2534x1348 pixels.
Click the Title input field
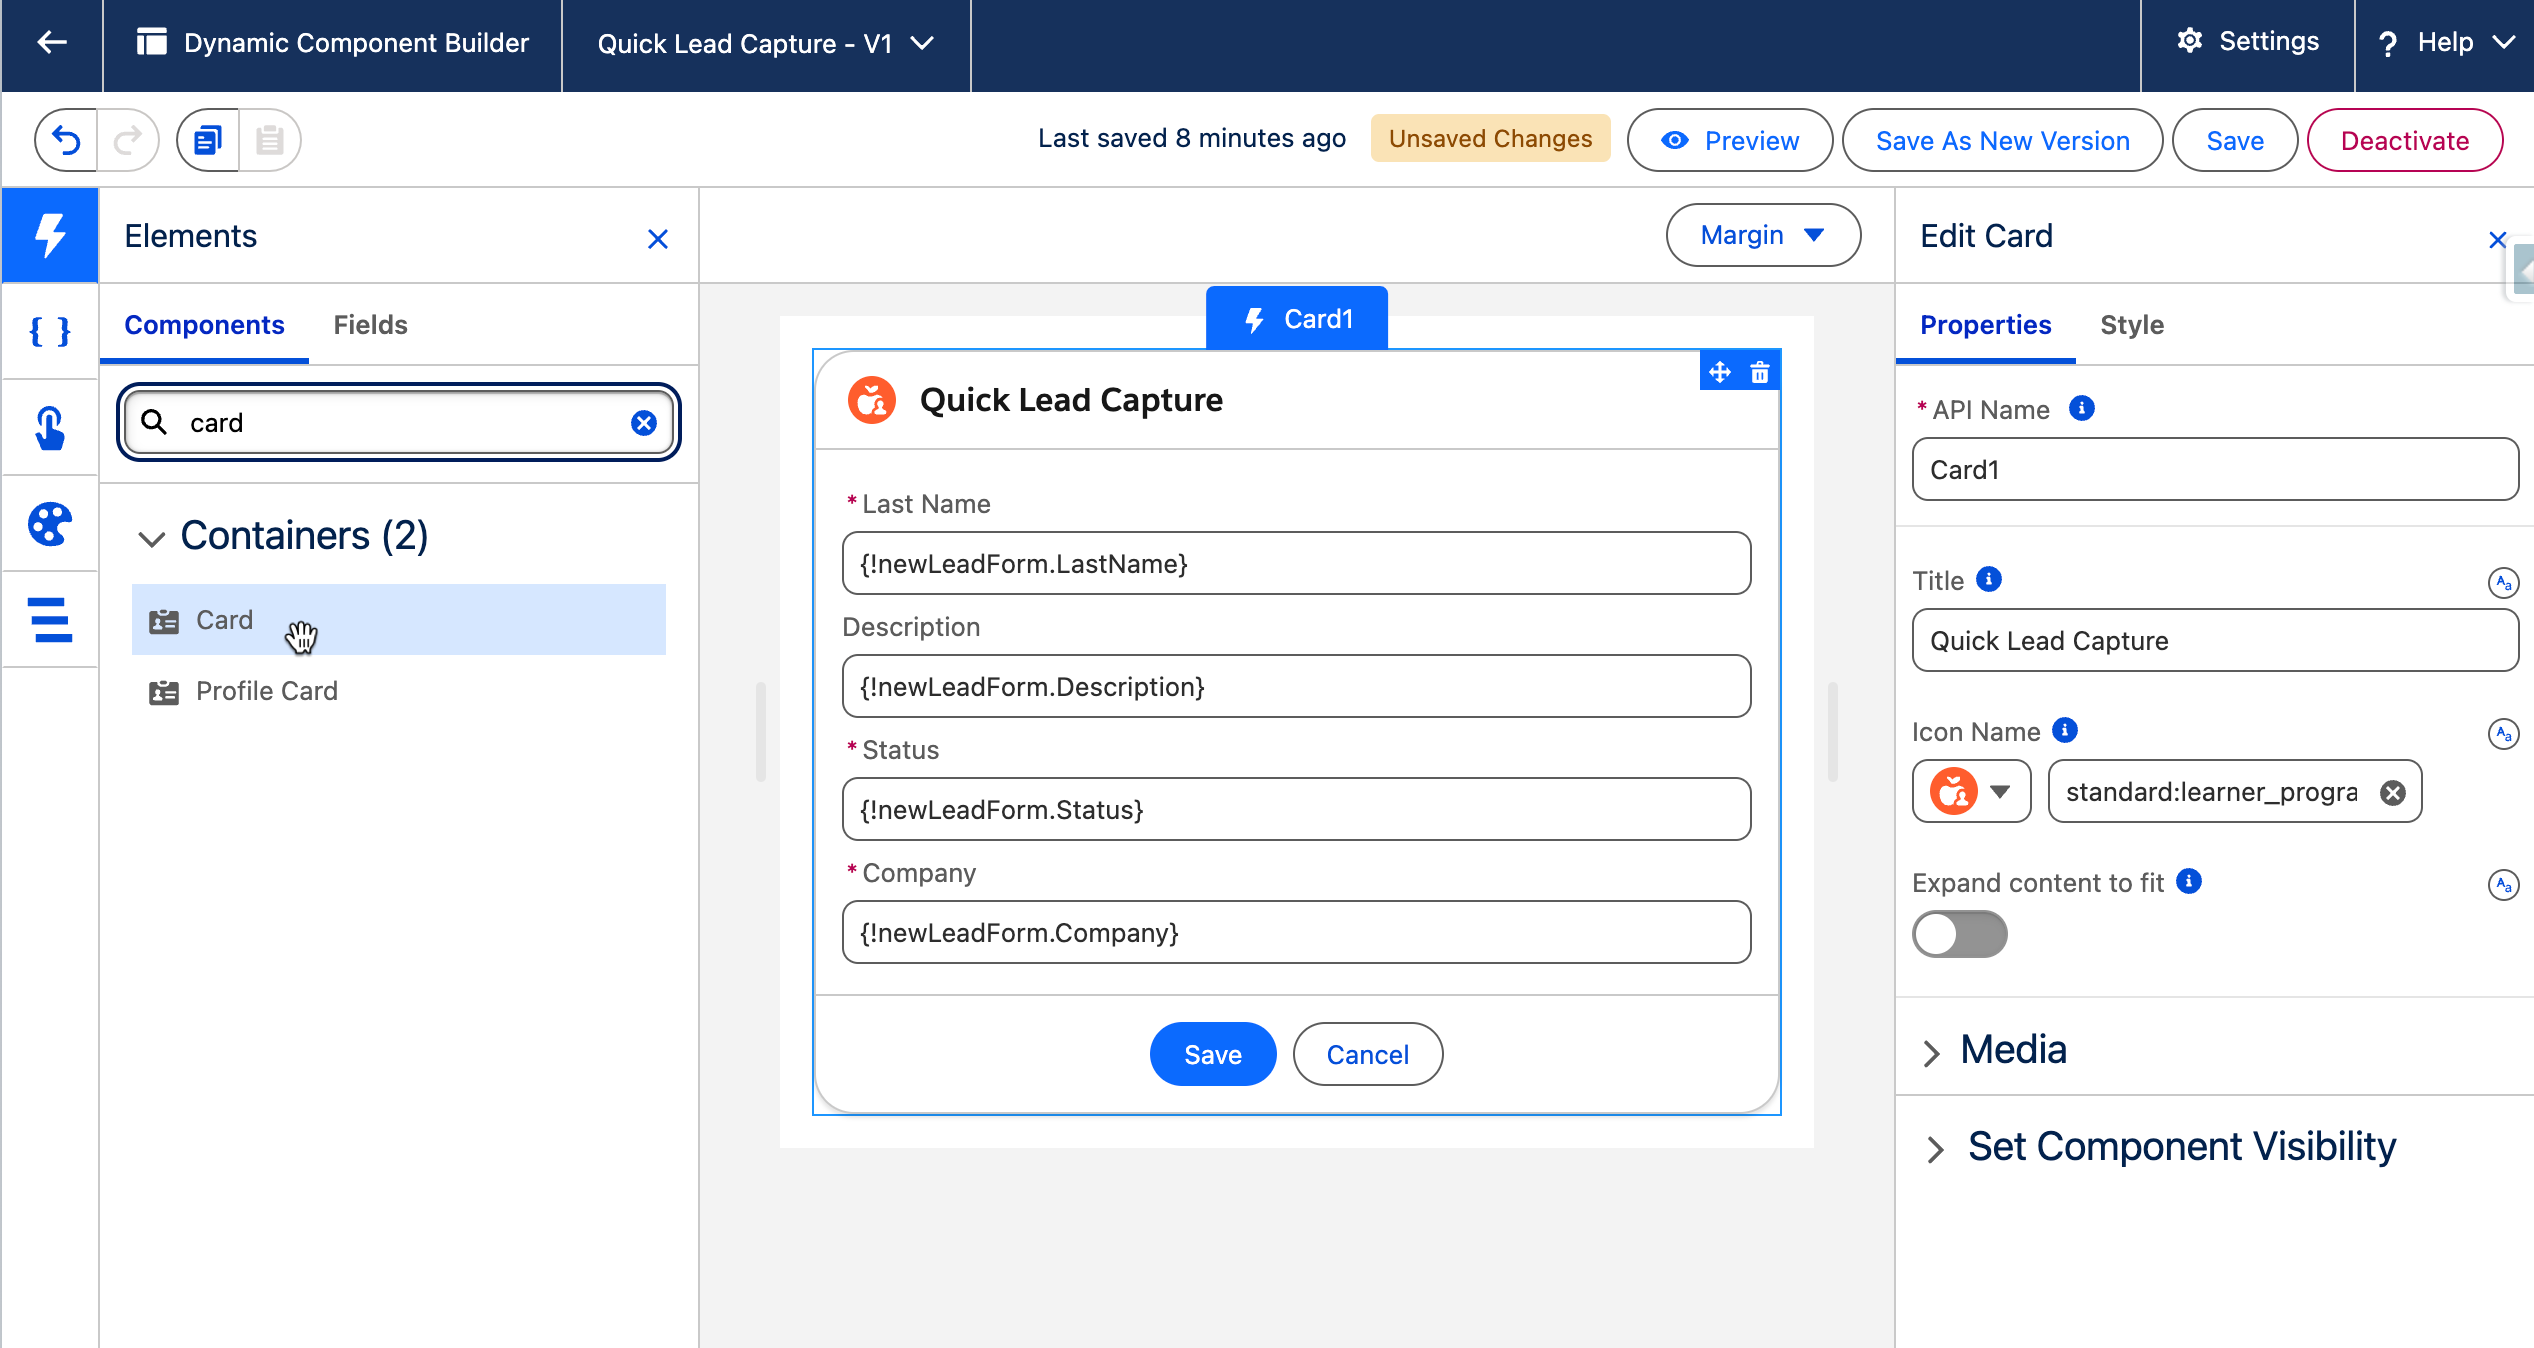coord(2214,641)
